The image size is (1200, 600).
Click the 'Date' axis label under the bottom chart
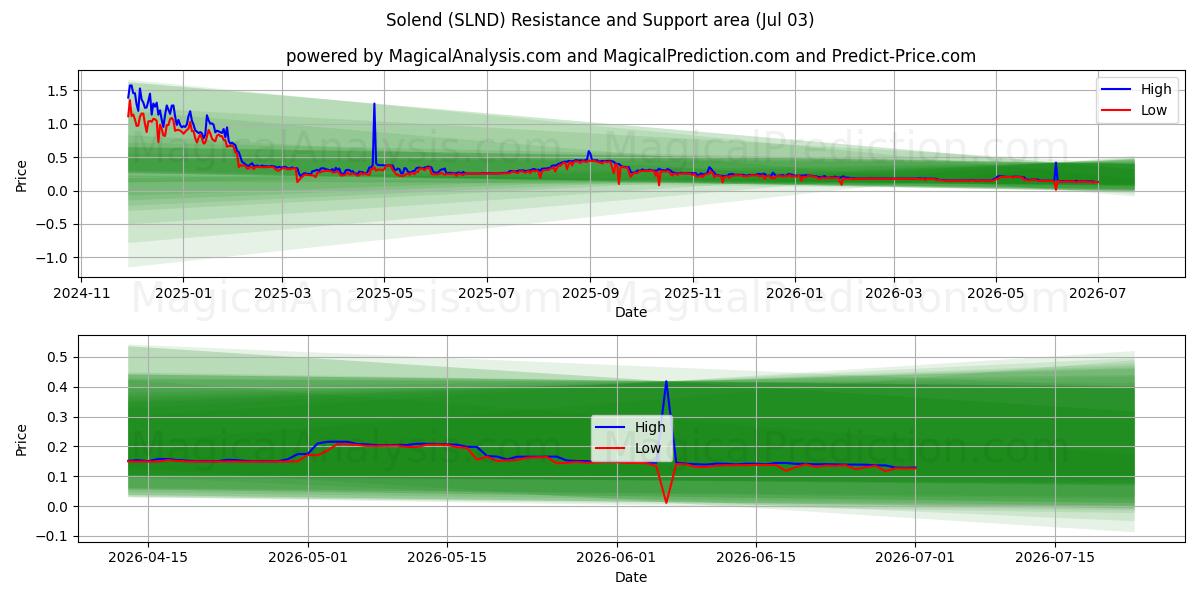[x=631, y=577]
